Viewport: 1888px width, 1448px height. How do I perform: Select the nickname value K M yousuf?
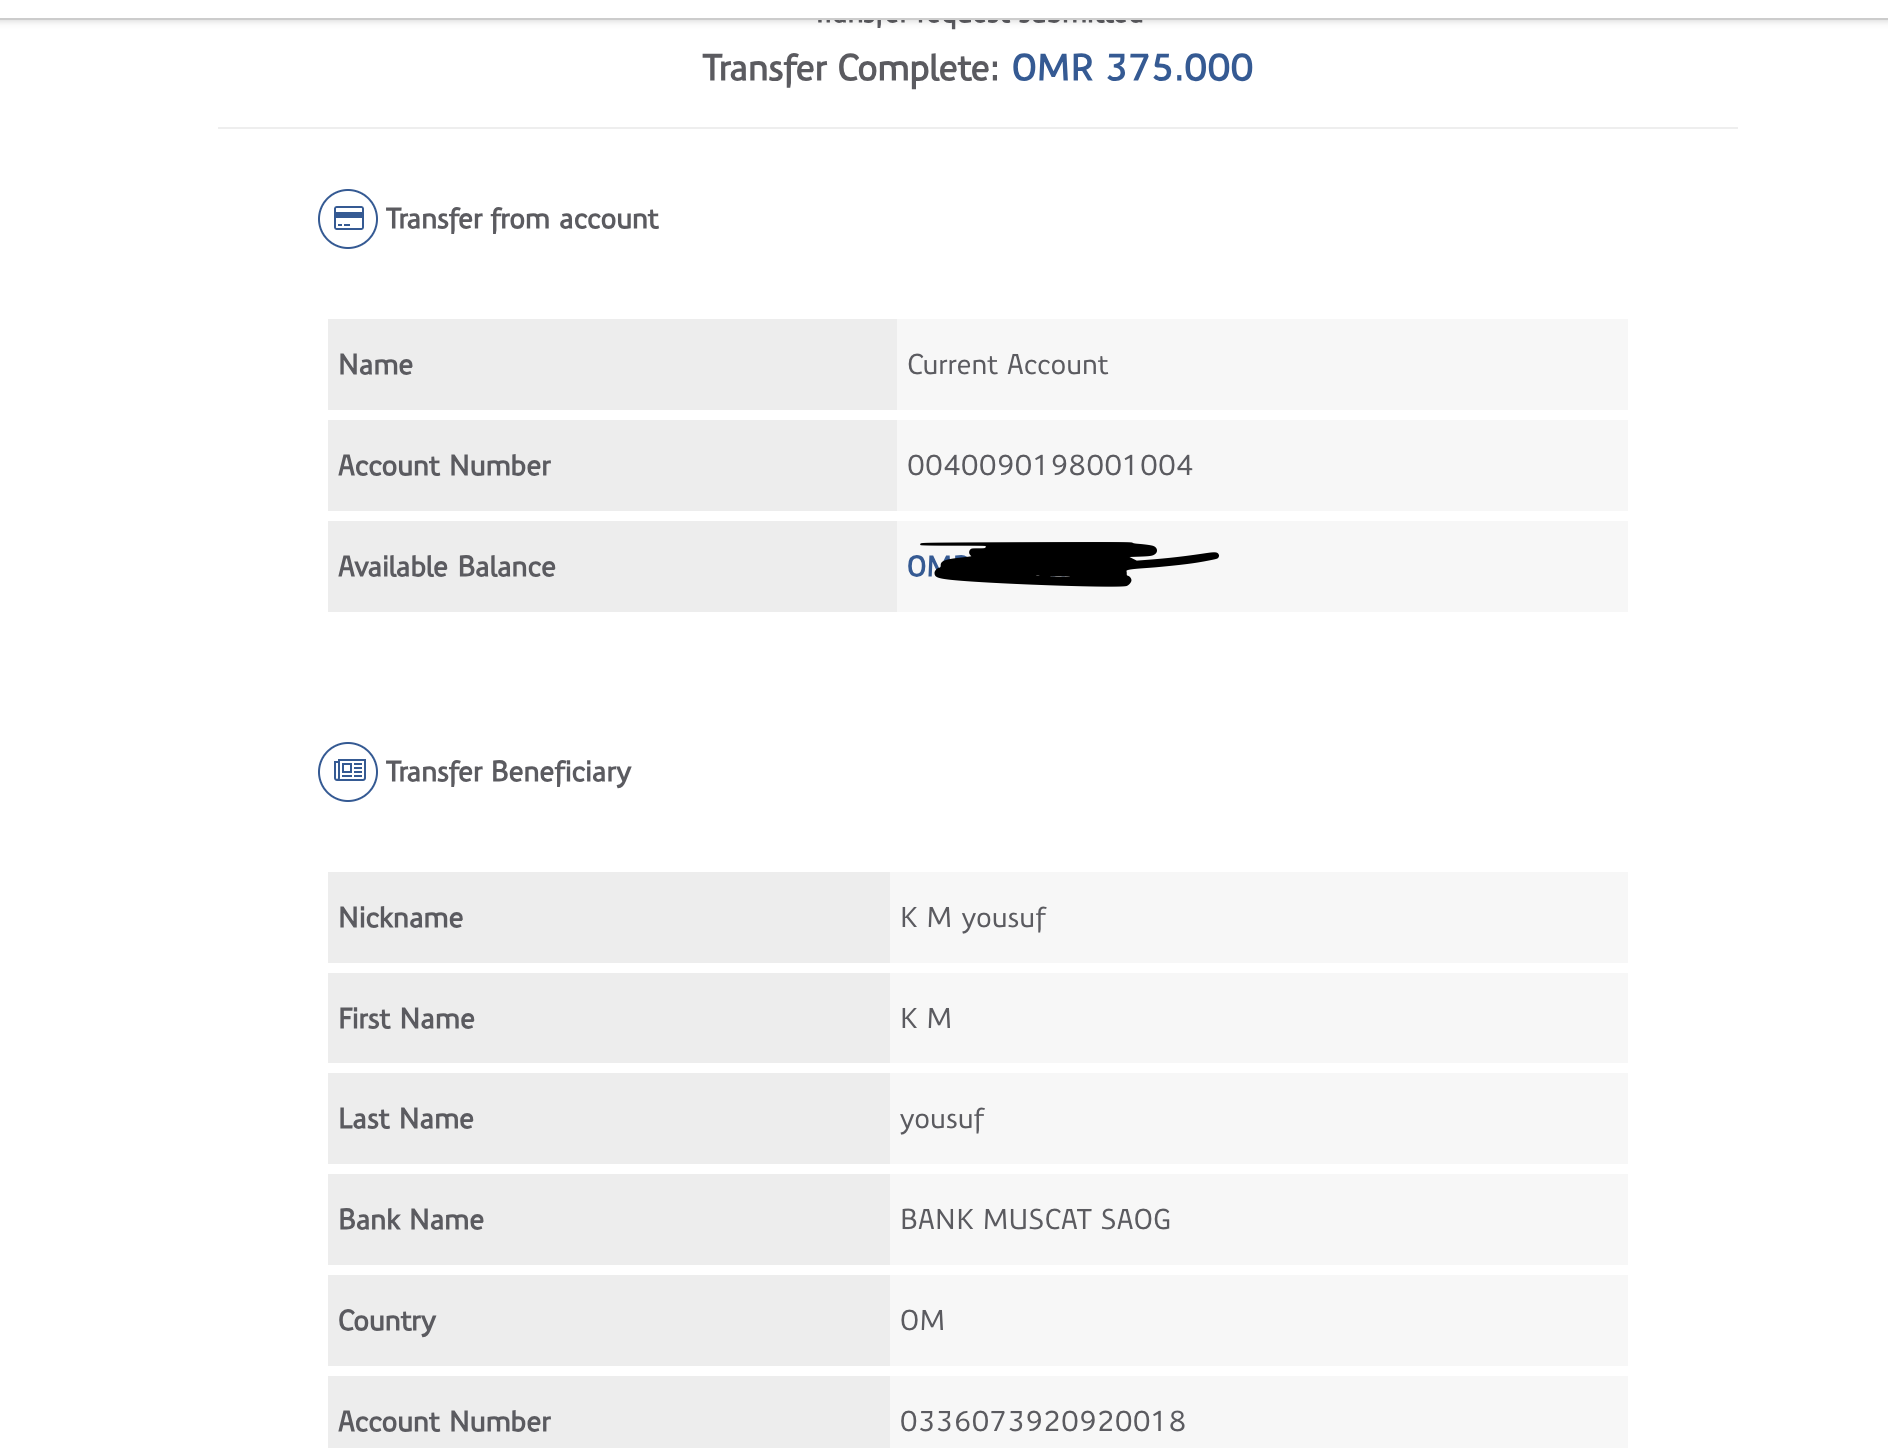pos(972,918)
